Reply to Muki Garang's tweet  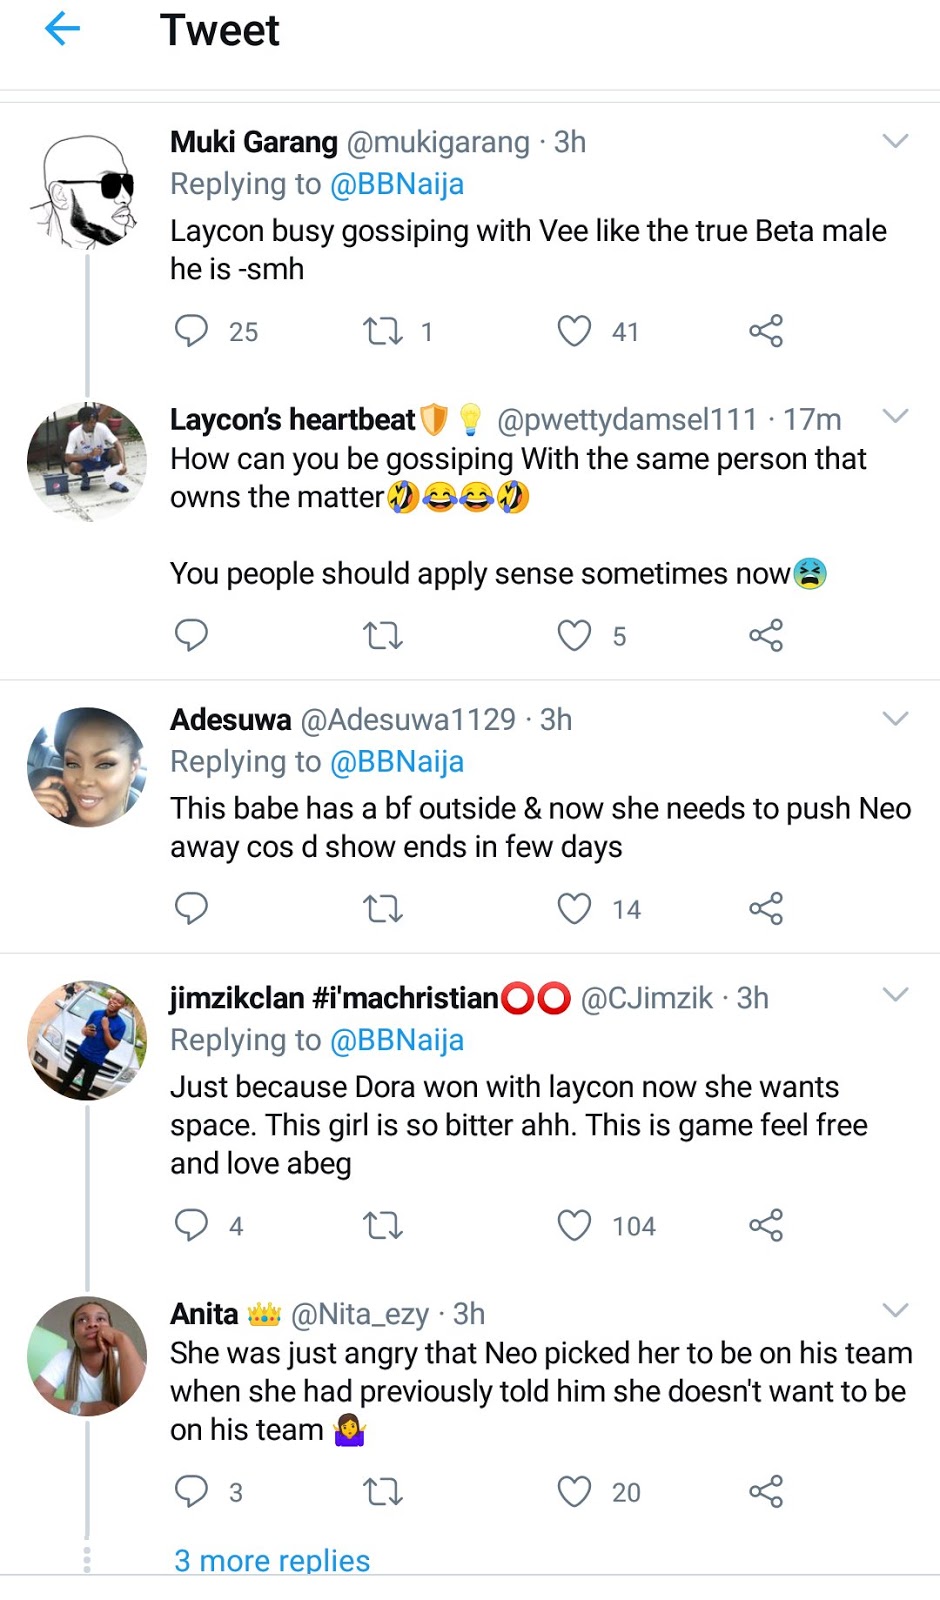[x=191, y=331]
